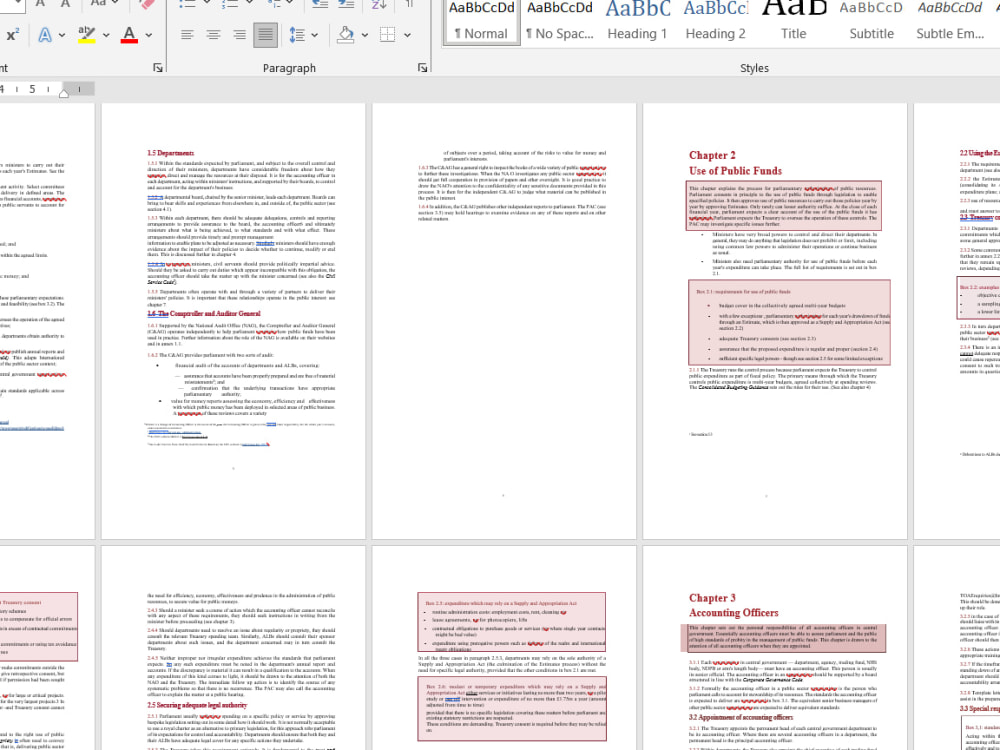This screenshot has width=1000, height=750.
Task: Select the Normal style
Action: click(482, 22)
